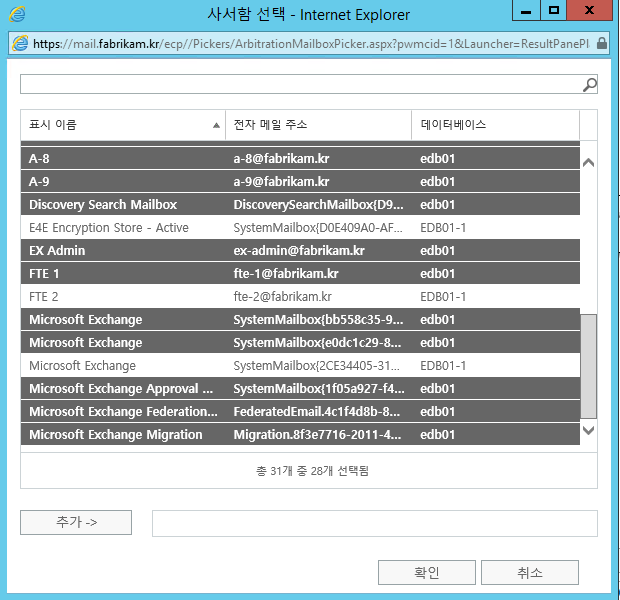Image resolution: width=620 pixels, height=600 pixels.
Task: Maximize the 사서함 선택 window
Action: pos(554,10)
